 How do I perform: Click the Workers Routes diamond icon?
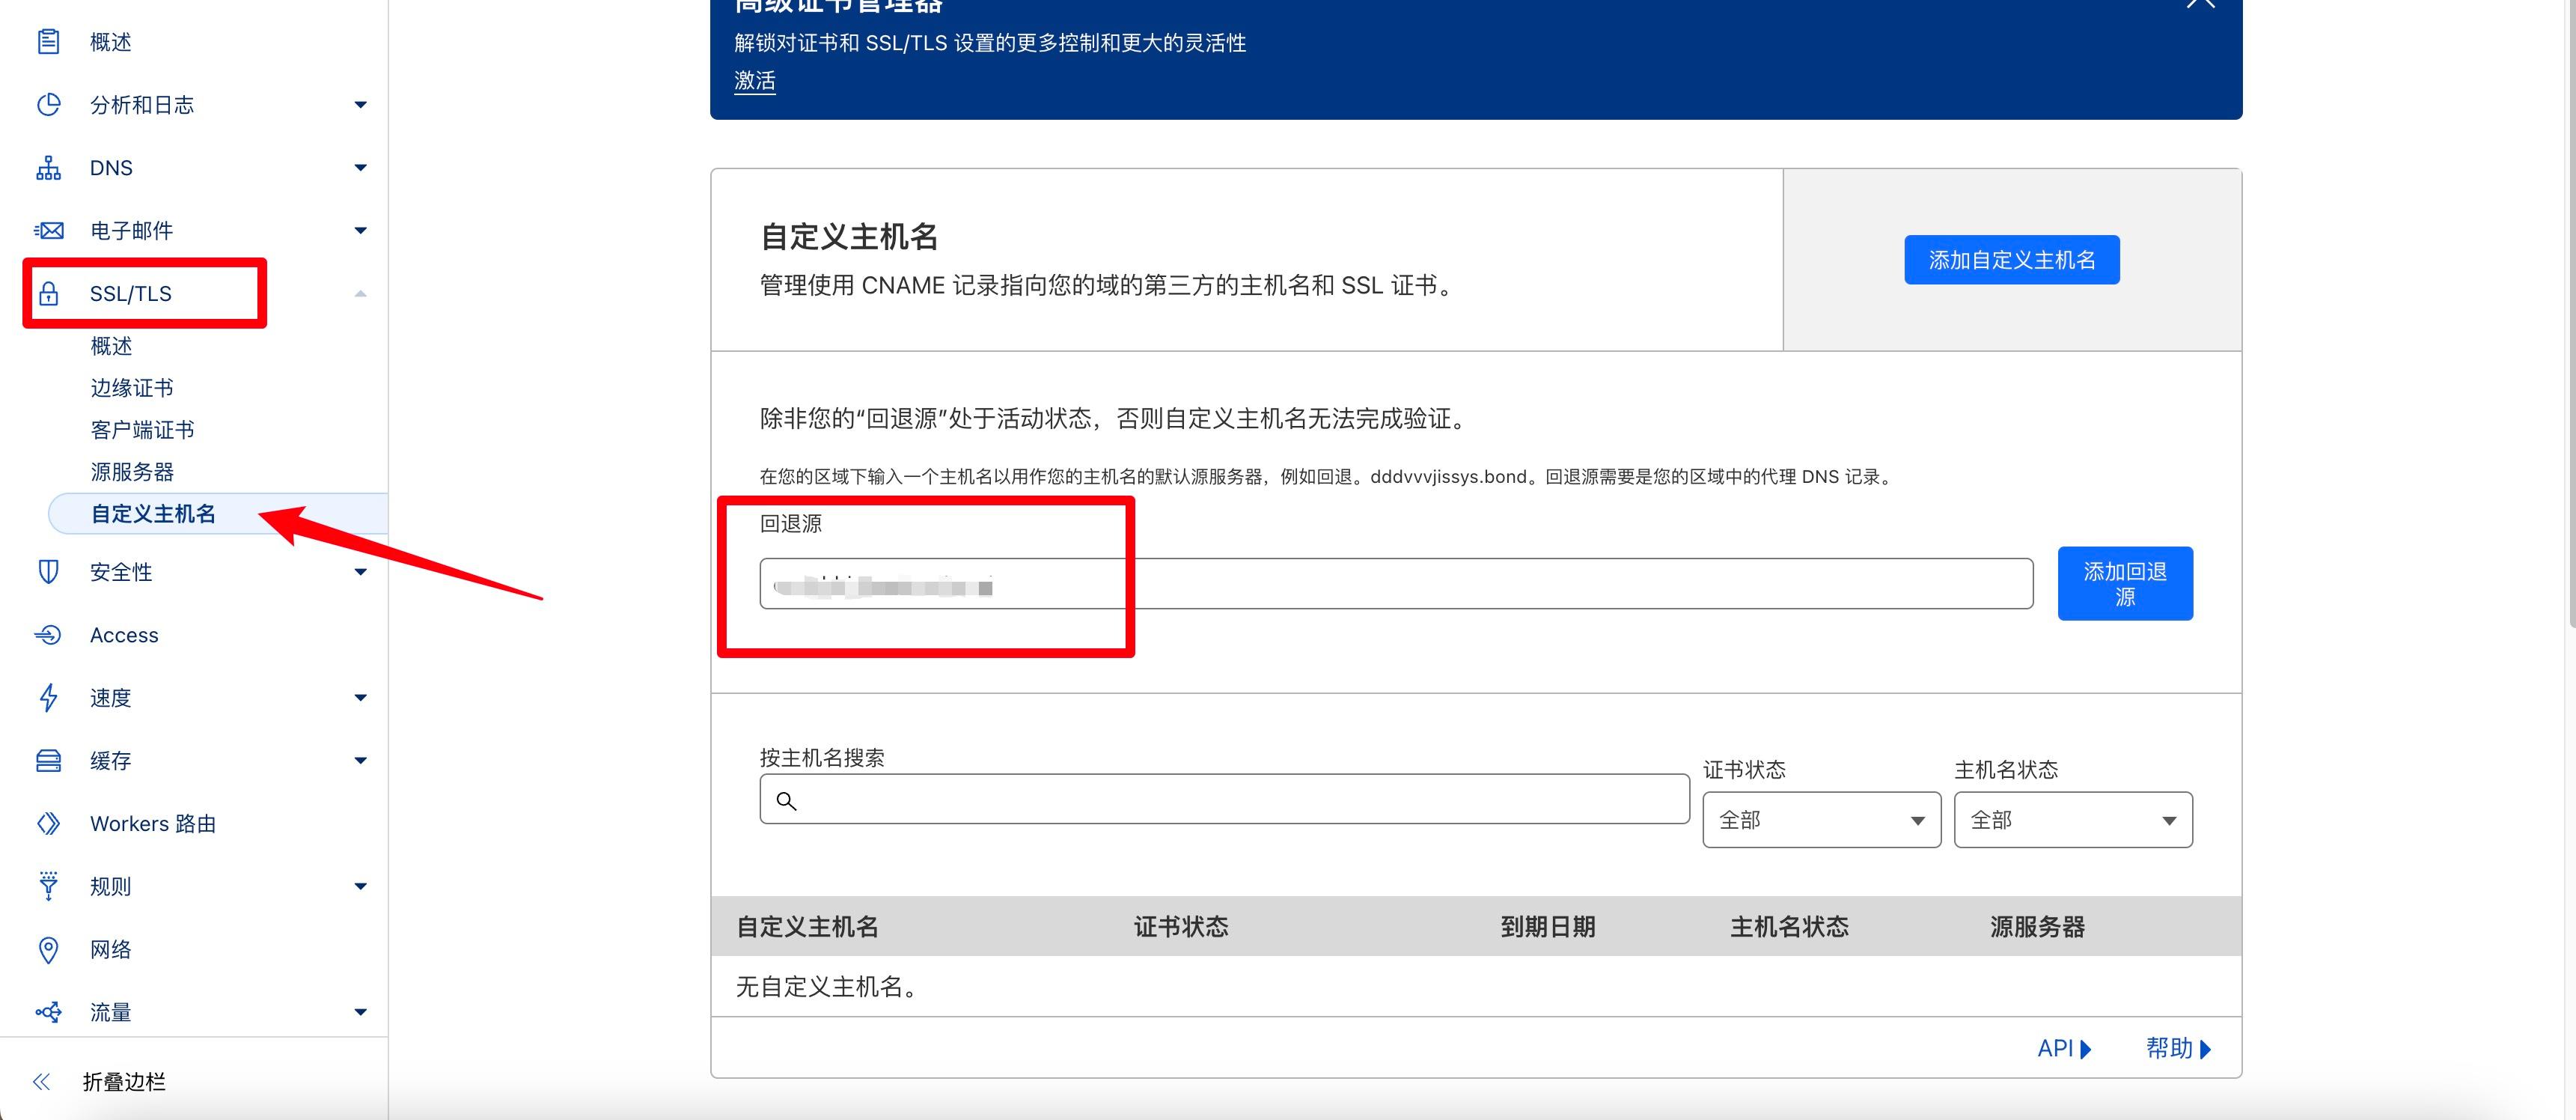[48, 823]
